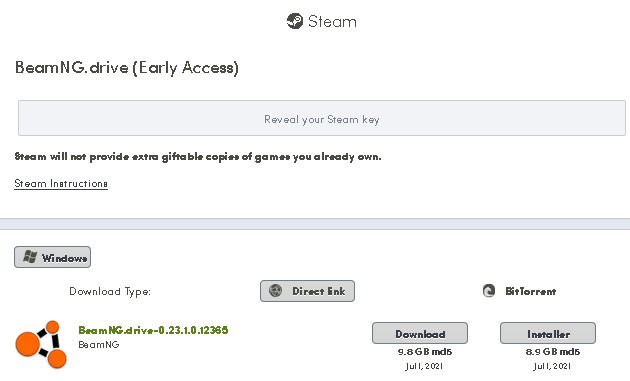The height and width of the screenshot is (381, 630).
Task: Click BeamNG.drive (Early Access) heading
Action: tap(127, 68)
